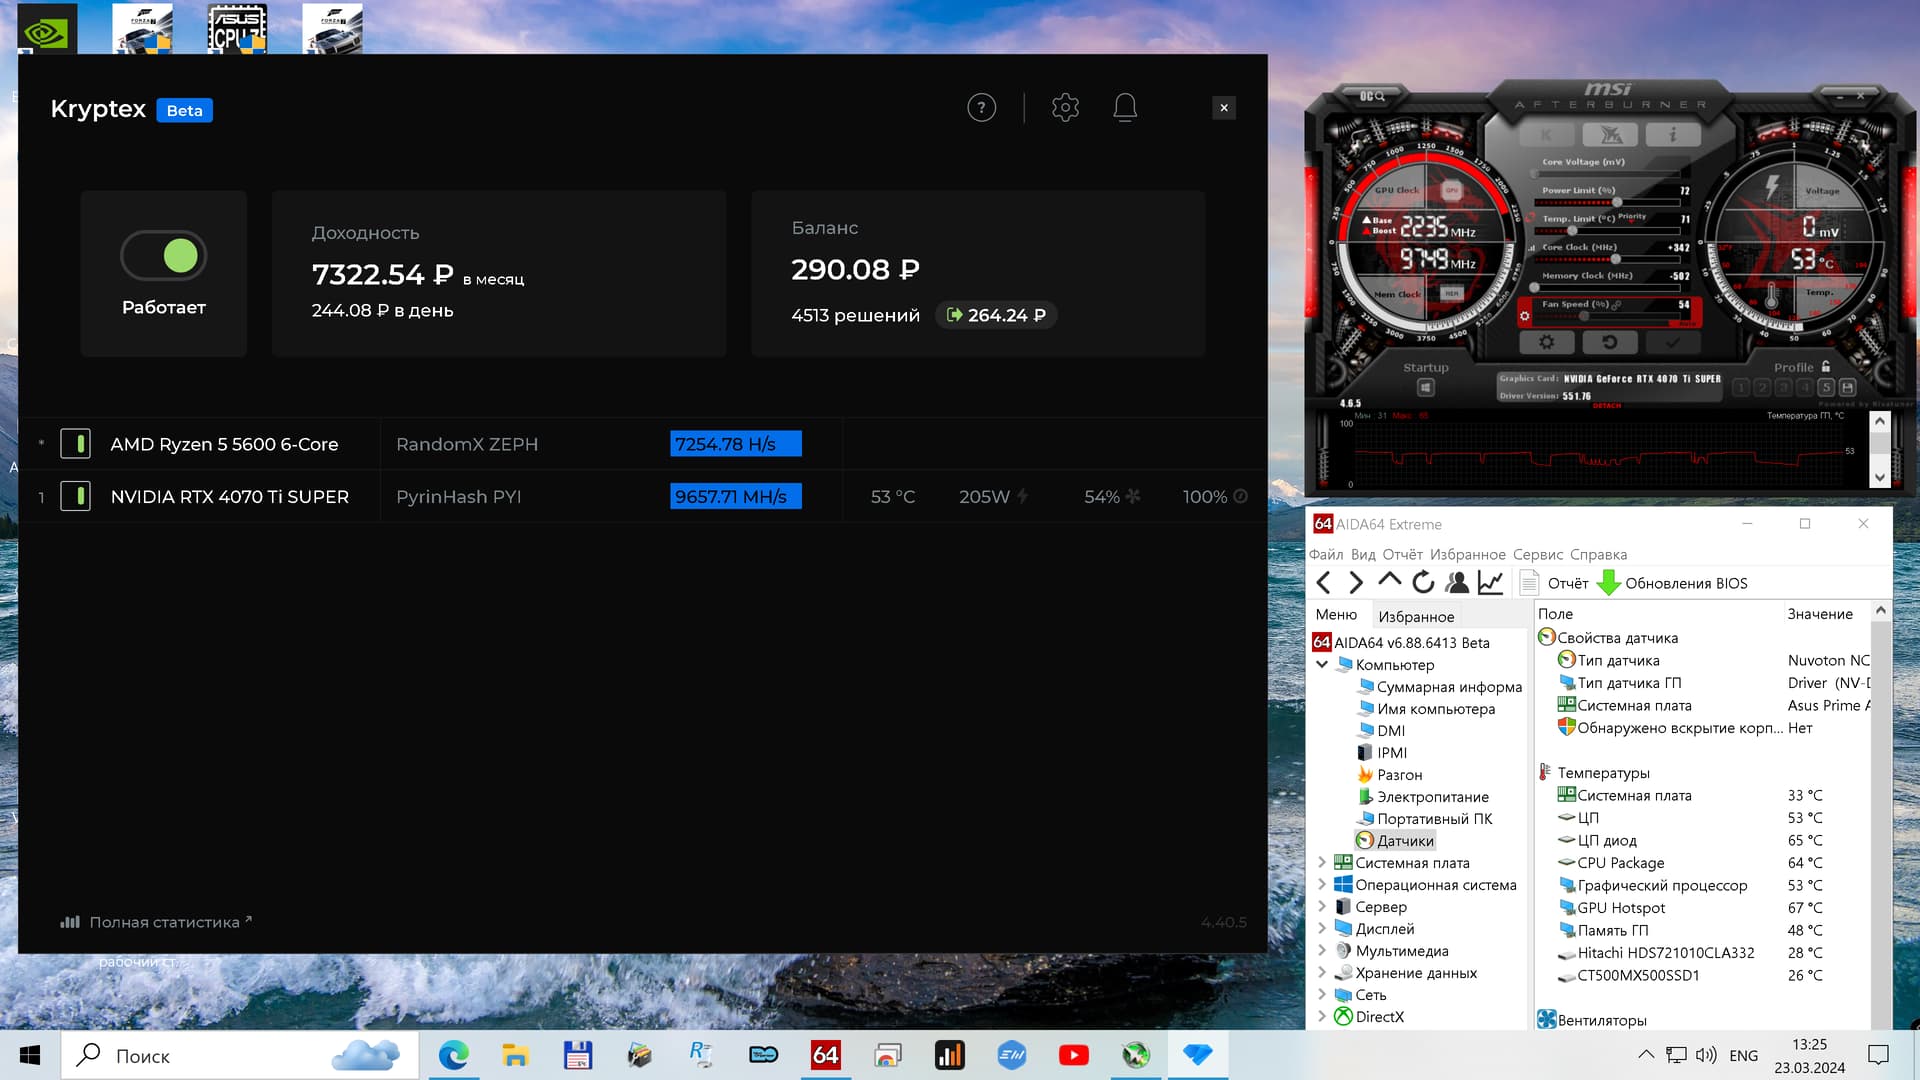The height and width of the screenshot is (1080, 1920).
Task: Expand Системная плата tree node
Action: coord(1322,862)
